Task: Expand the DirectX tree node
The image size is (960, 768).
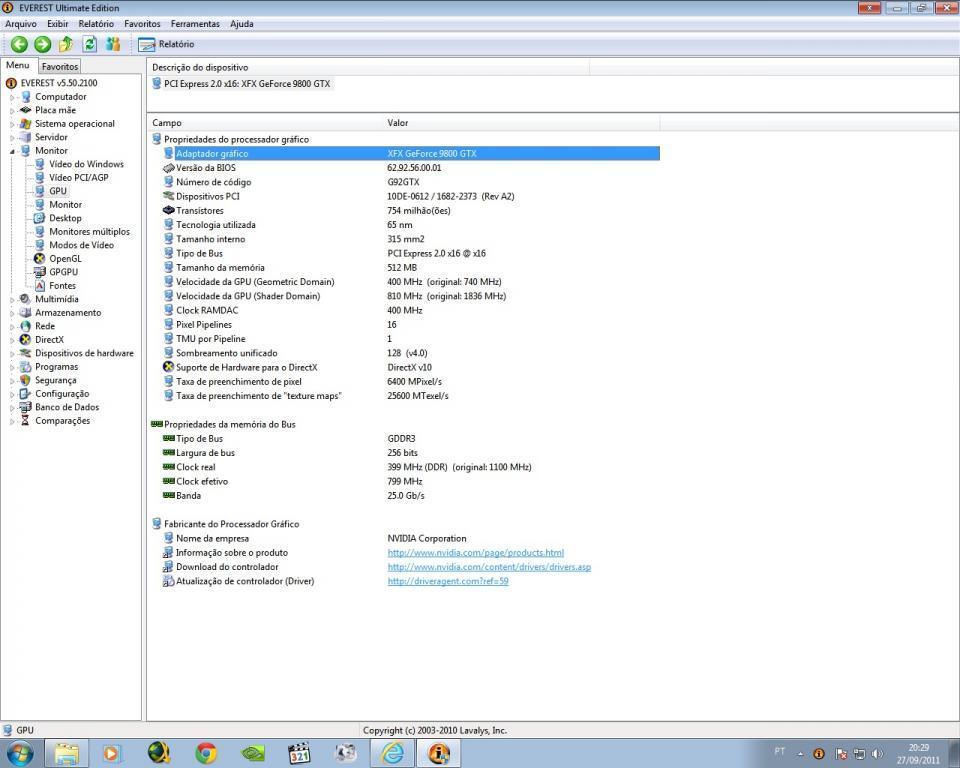Action: point(13,340)
